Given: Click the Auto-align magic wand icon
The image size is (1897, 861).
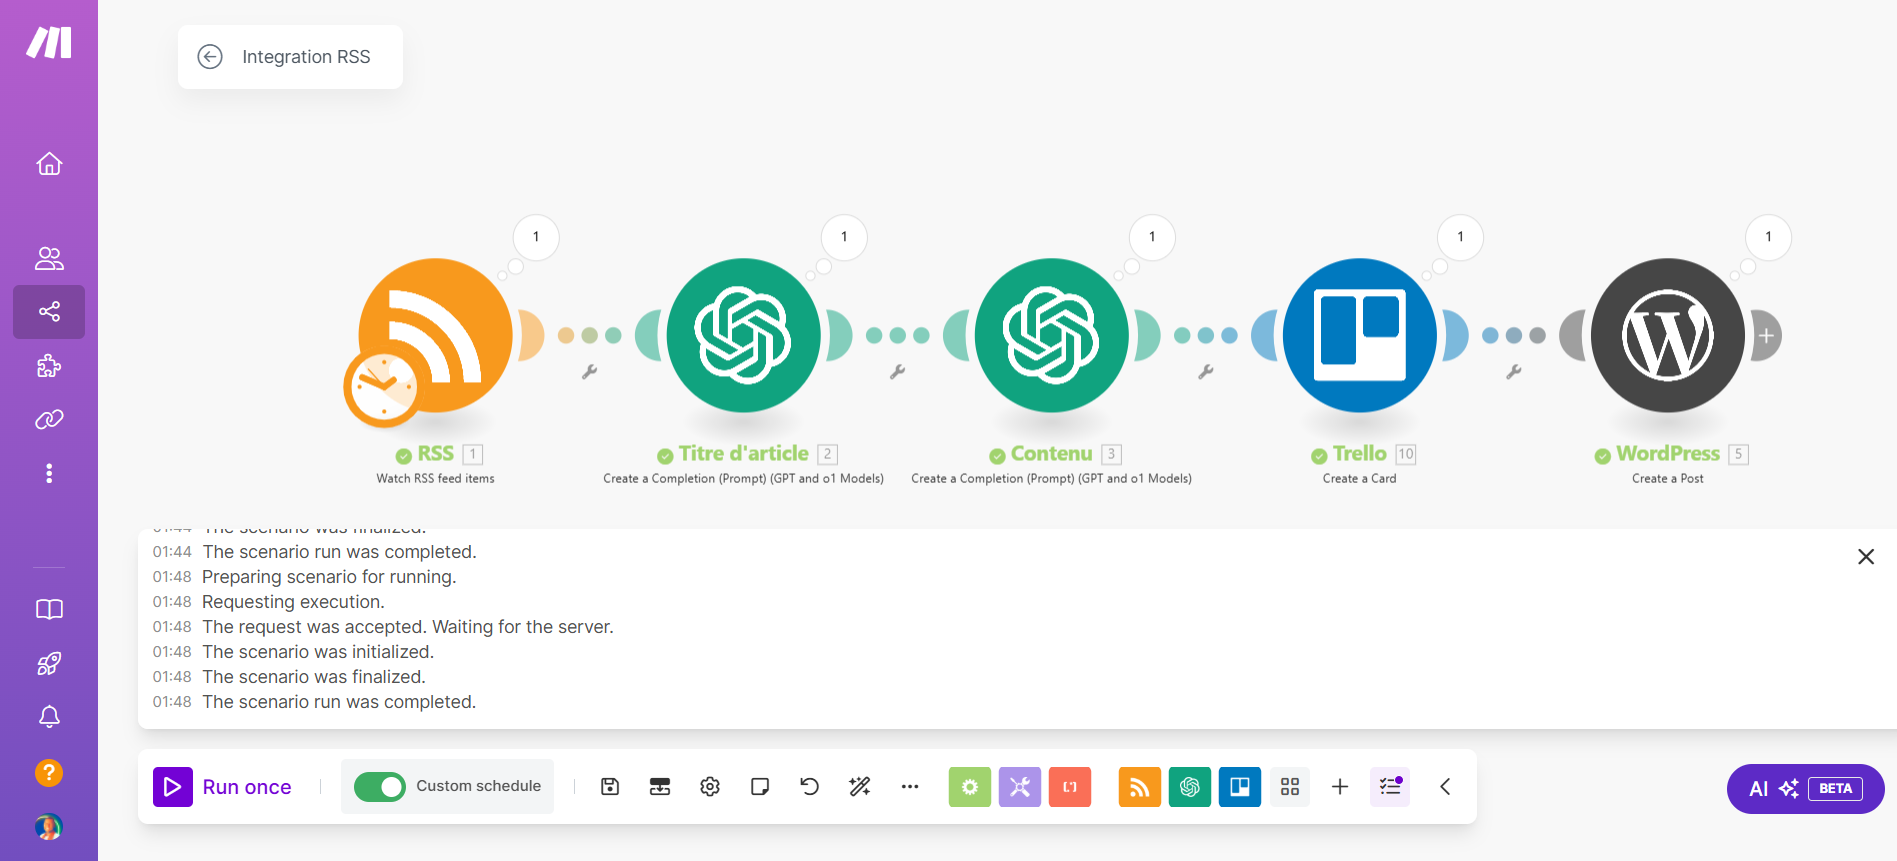Looking at the screenshot, I should point(860,787).
